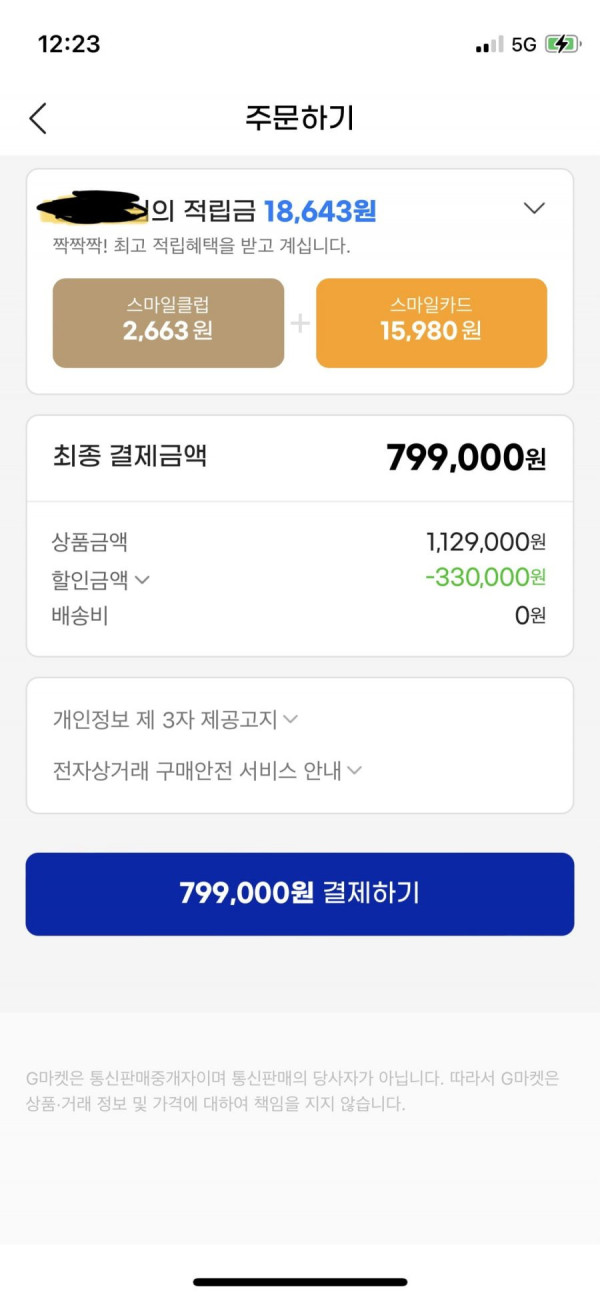Expand 개인정보 제 3자 제공고지
Viewport: 600px width, 1299px height.
point(175,719)
